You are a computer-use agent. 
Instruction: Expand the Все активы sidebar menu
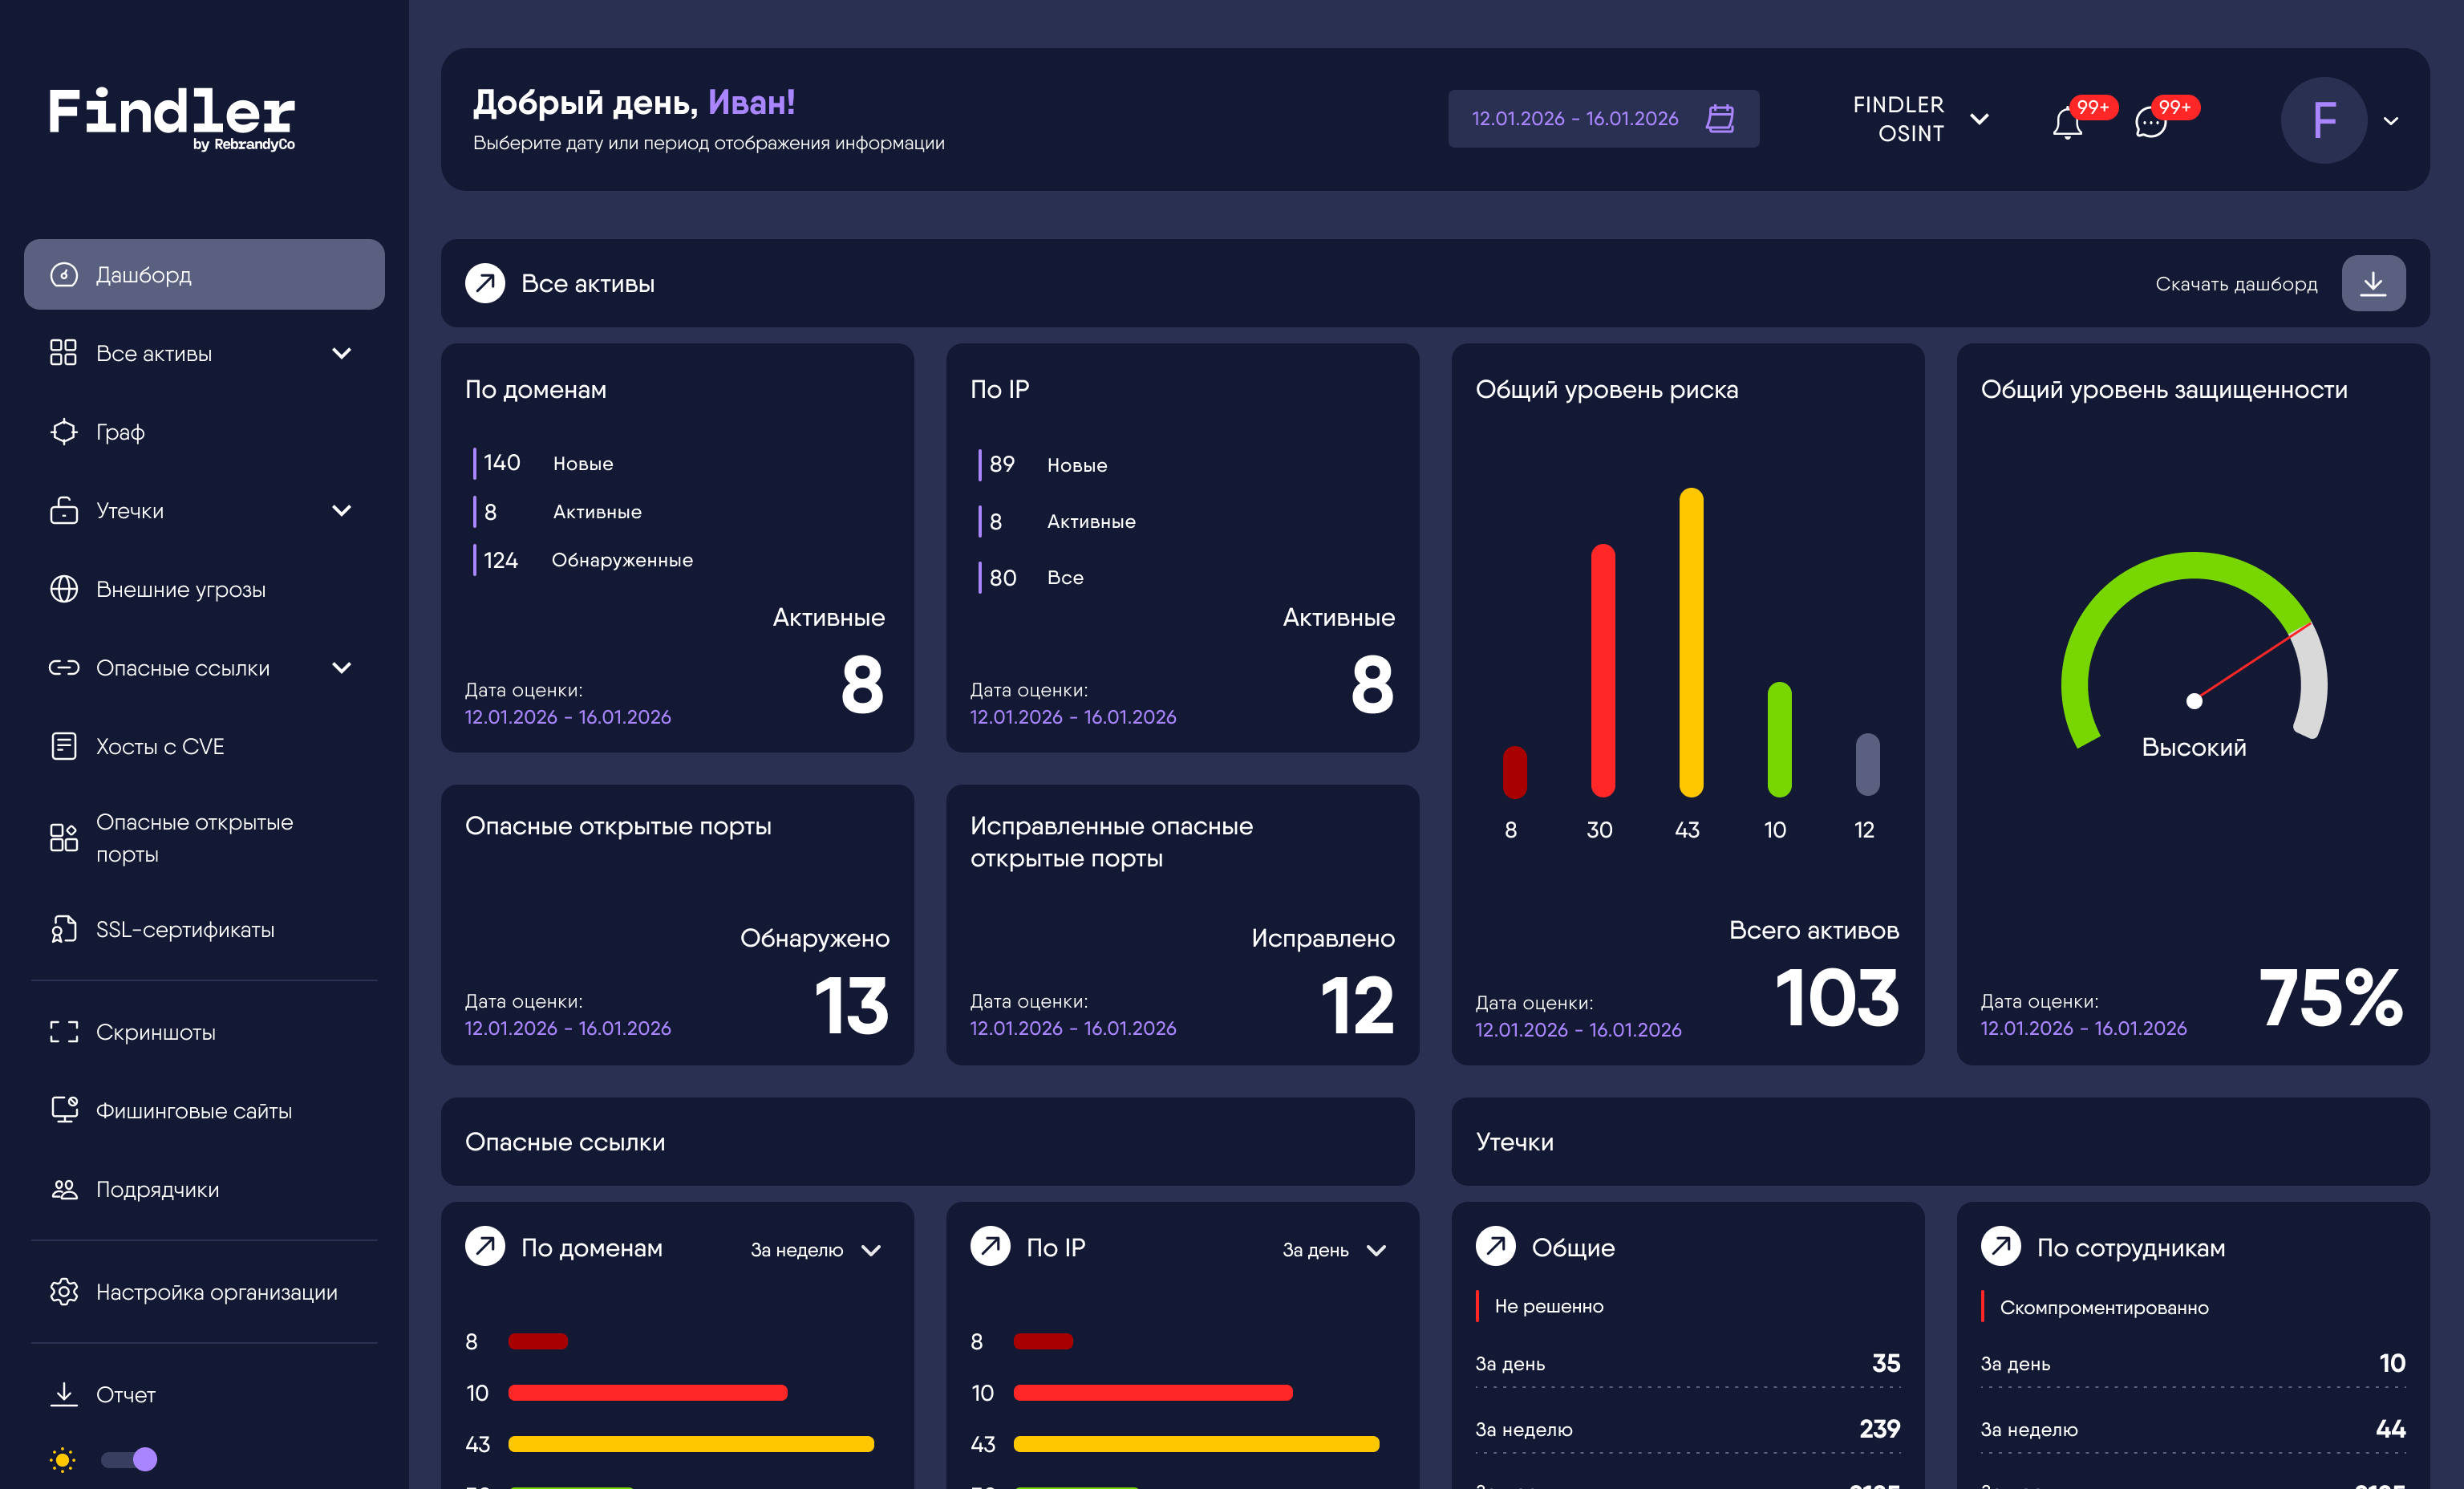click(341, 354)
